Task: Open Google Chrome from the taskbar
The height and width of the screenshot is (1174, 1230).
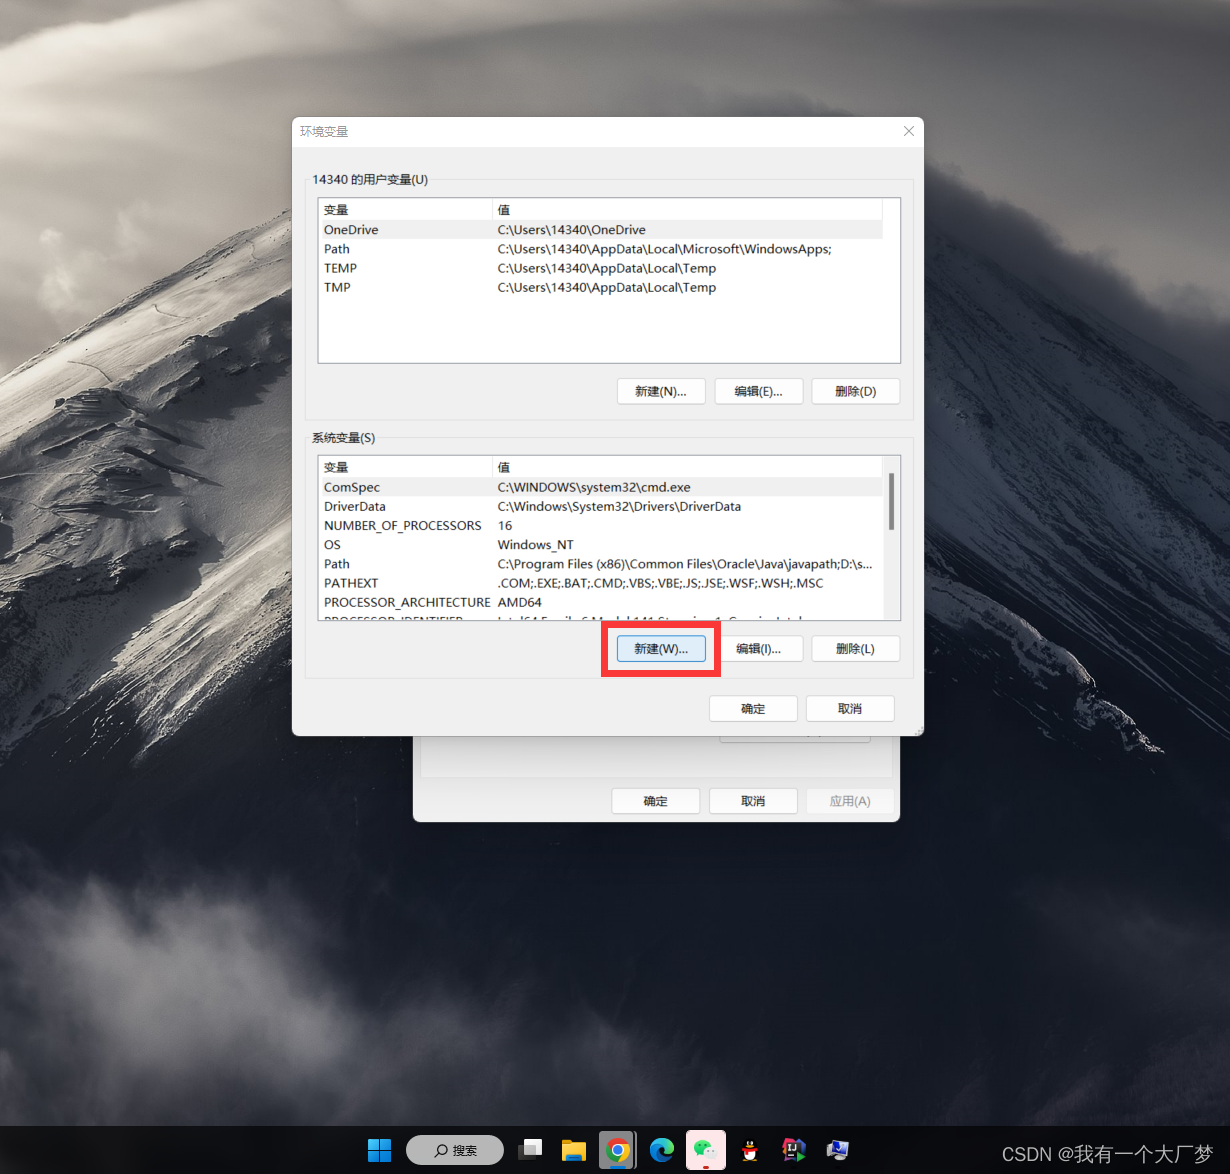Action: (x=617, y=1150)
